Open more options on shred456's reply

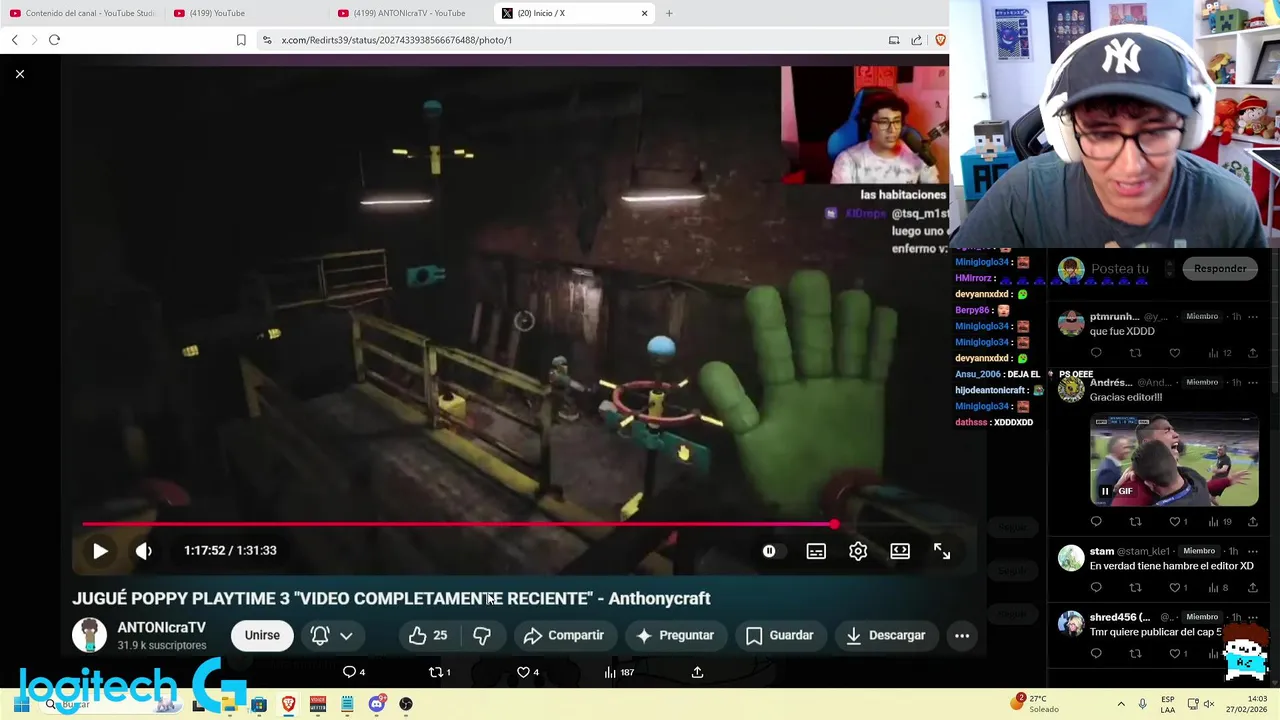point(1252,617)
